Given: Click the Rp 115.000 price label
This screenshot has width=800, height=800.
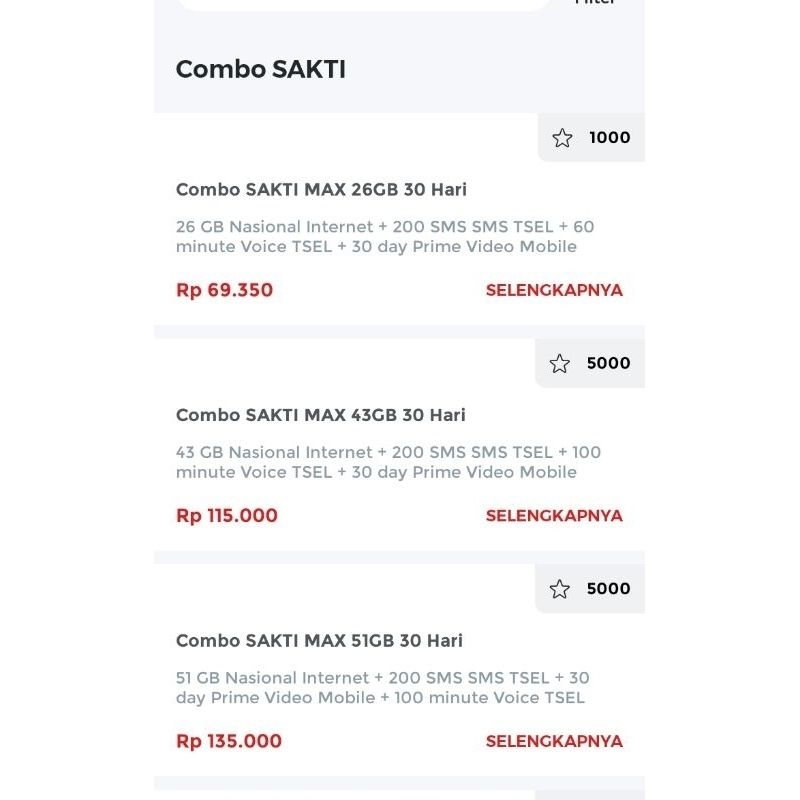Looking at the screenshot, I should [227, 515].
